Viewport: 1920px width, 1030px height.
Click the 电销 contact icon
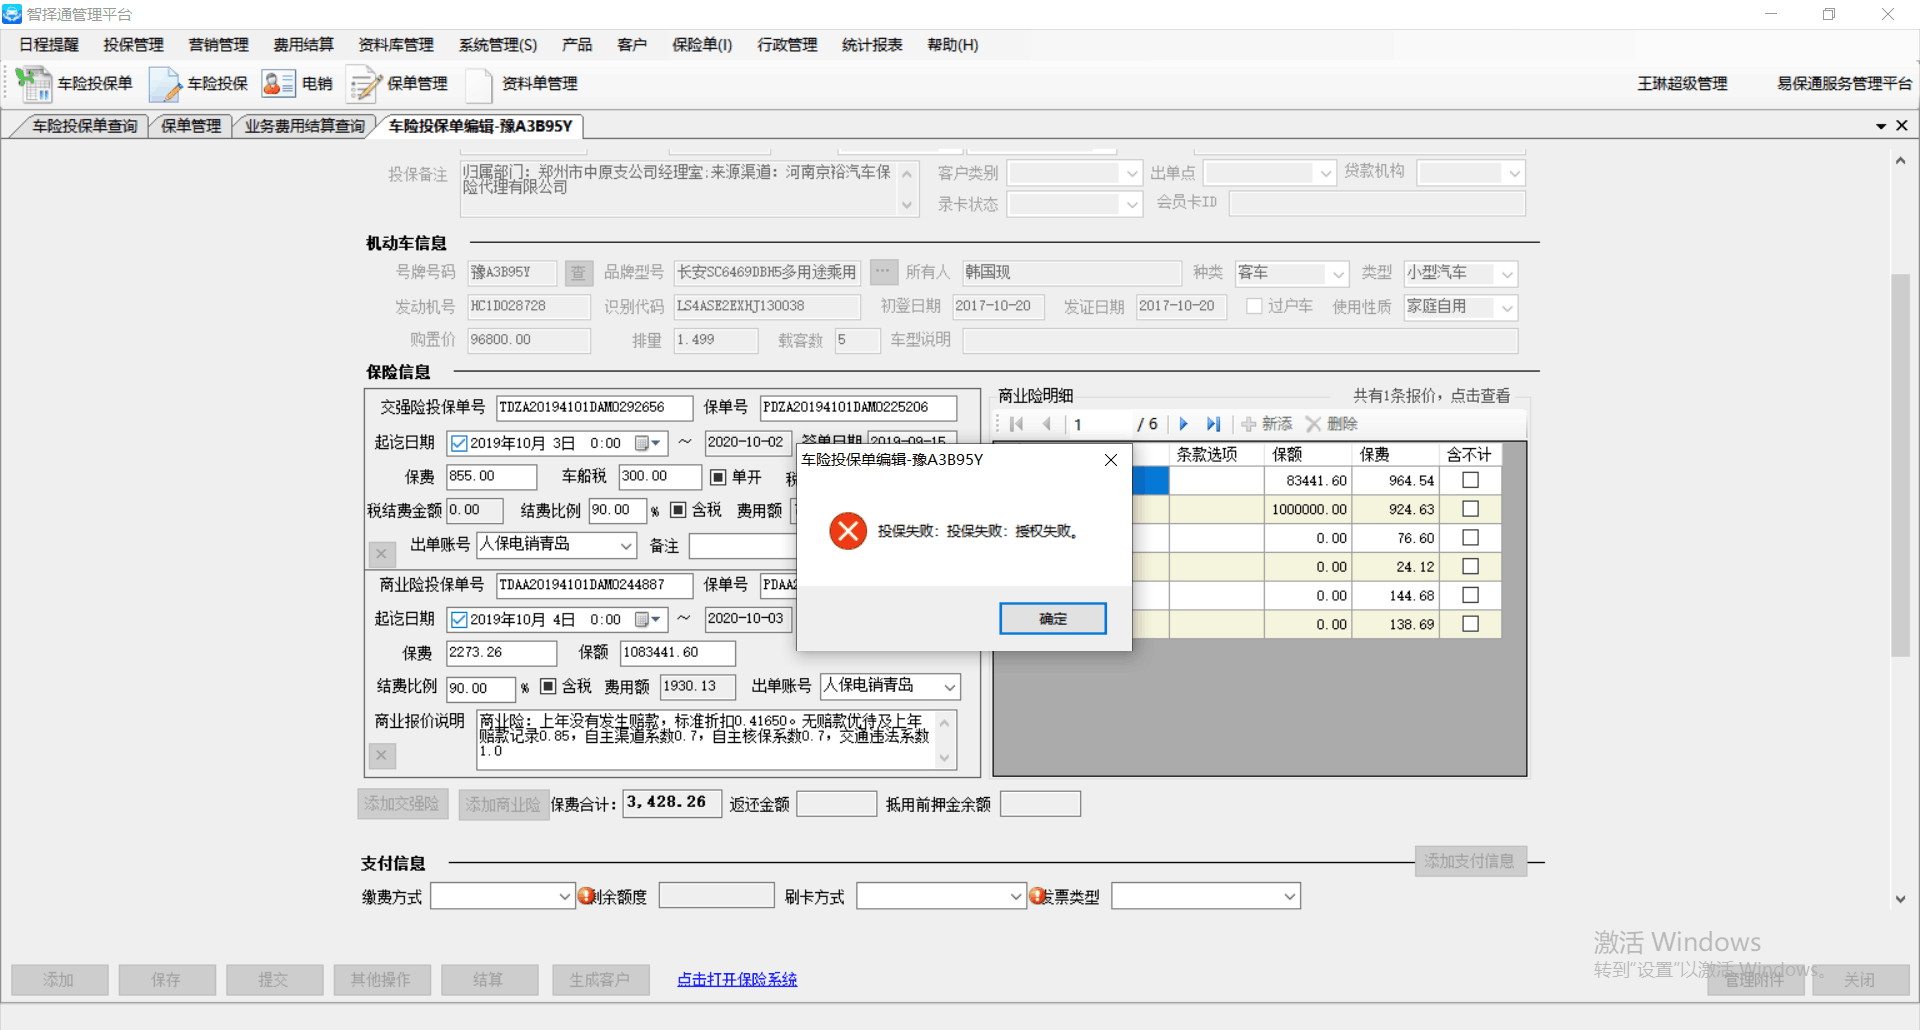point(278,84)
